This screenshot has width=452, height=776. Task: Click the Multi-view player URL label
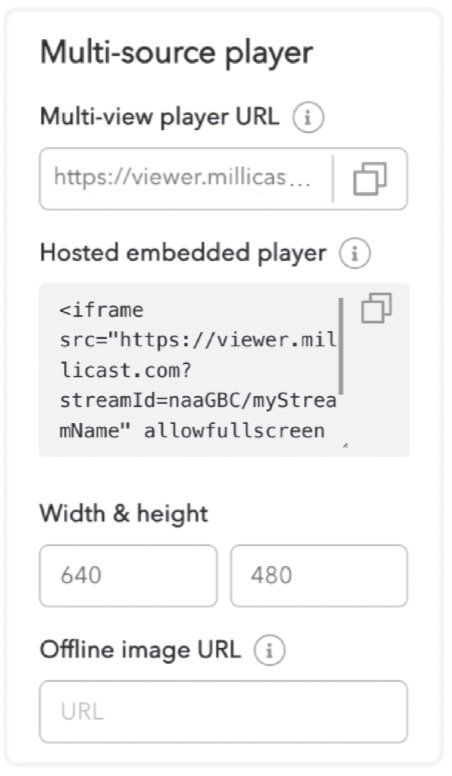click(159, 118)
